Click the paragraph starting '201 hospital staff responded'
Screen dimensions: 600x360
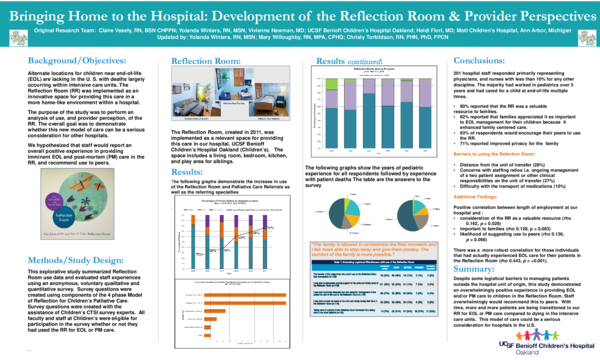(x=514, y=85)
